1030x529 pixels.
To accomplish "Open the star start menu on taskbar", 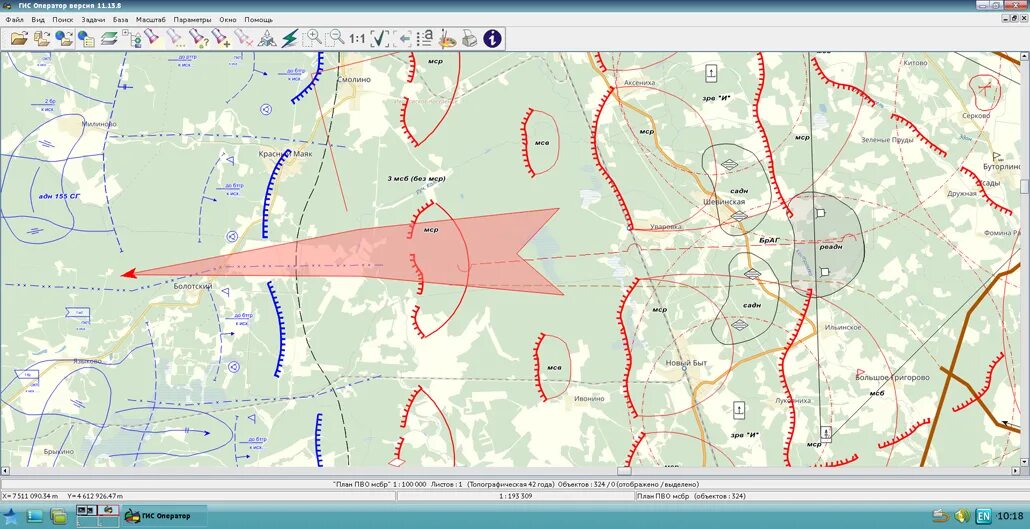I will (11, 515).
